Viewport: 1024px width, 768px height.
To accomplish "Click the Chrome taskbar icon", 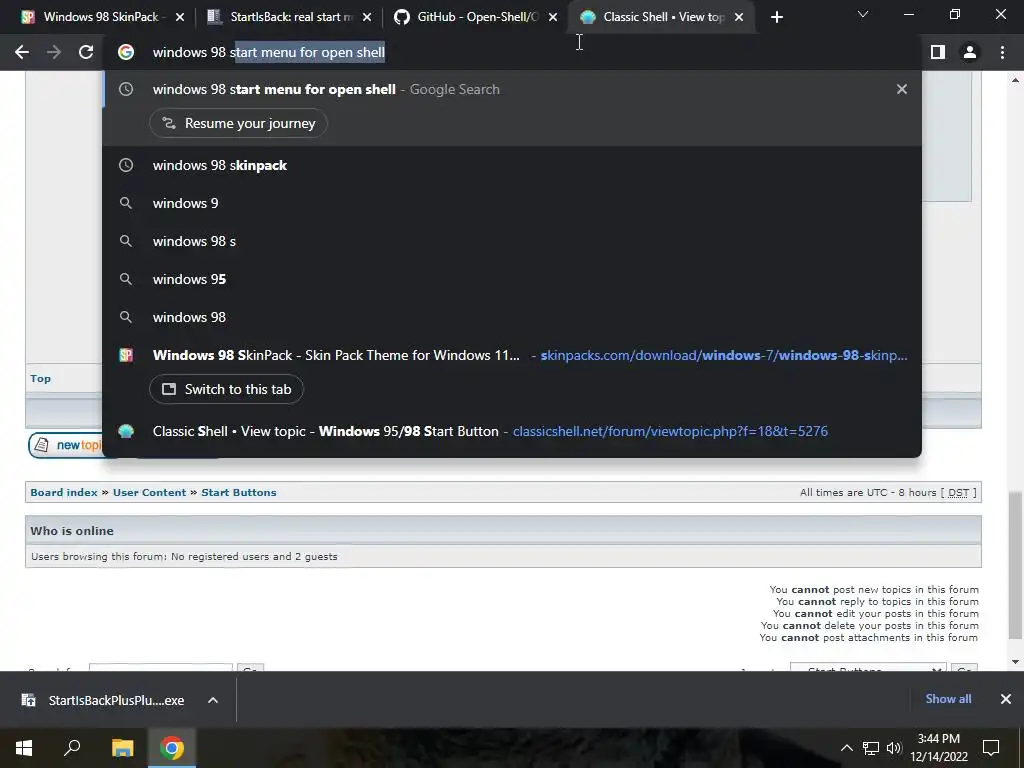I will pos(172,748).
